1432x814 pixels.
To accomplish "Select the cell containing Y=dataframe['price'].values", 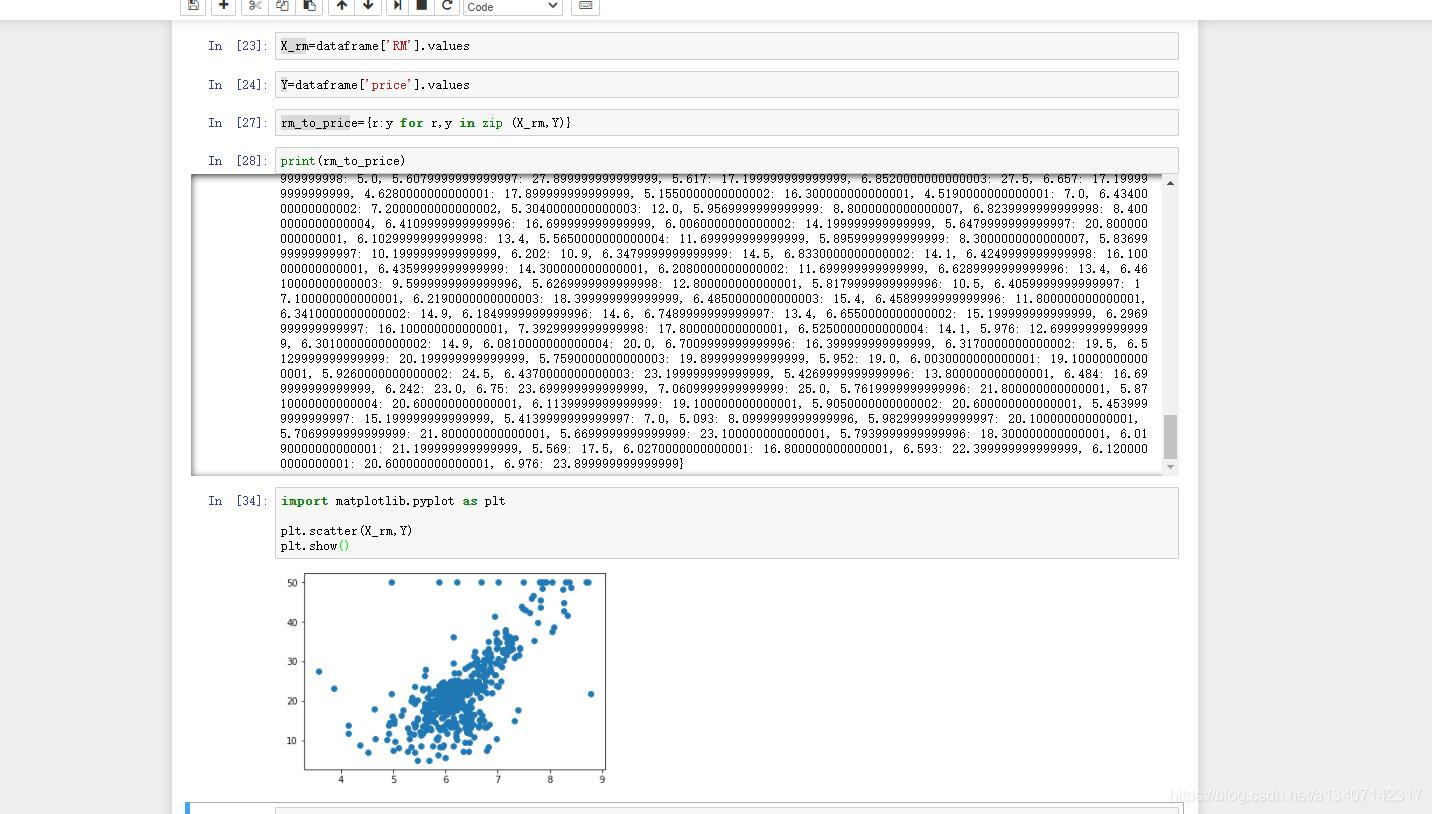I will coord(726,85).
